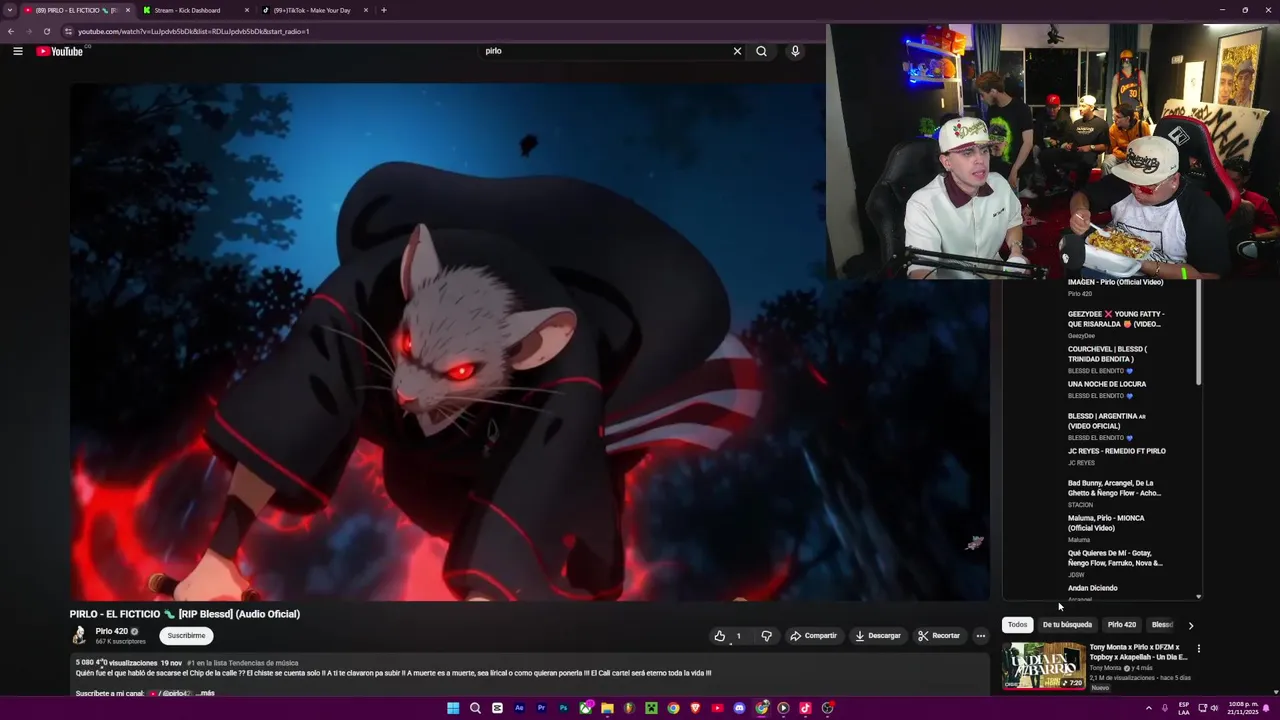Screen dimensions: 1280x720
Task: Open the Pirlo 420 channel avatar
Action: (79, 636)
